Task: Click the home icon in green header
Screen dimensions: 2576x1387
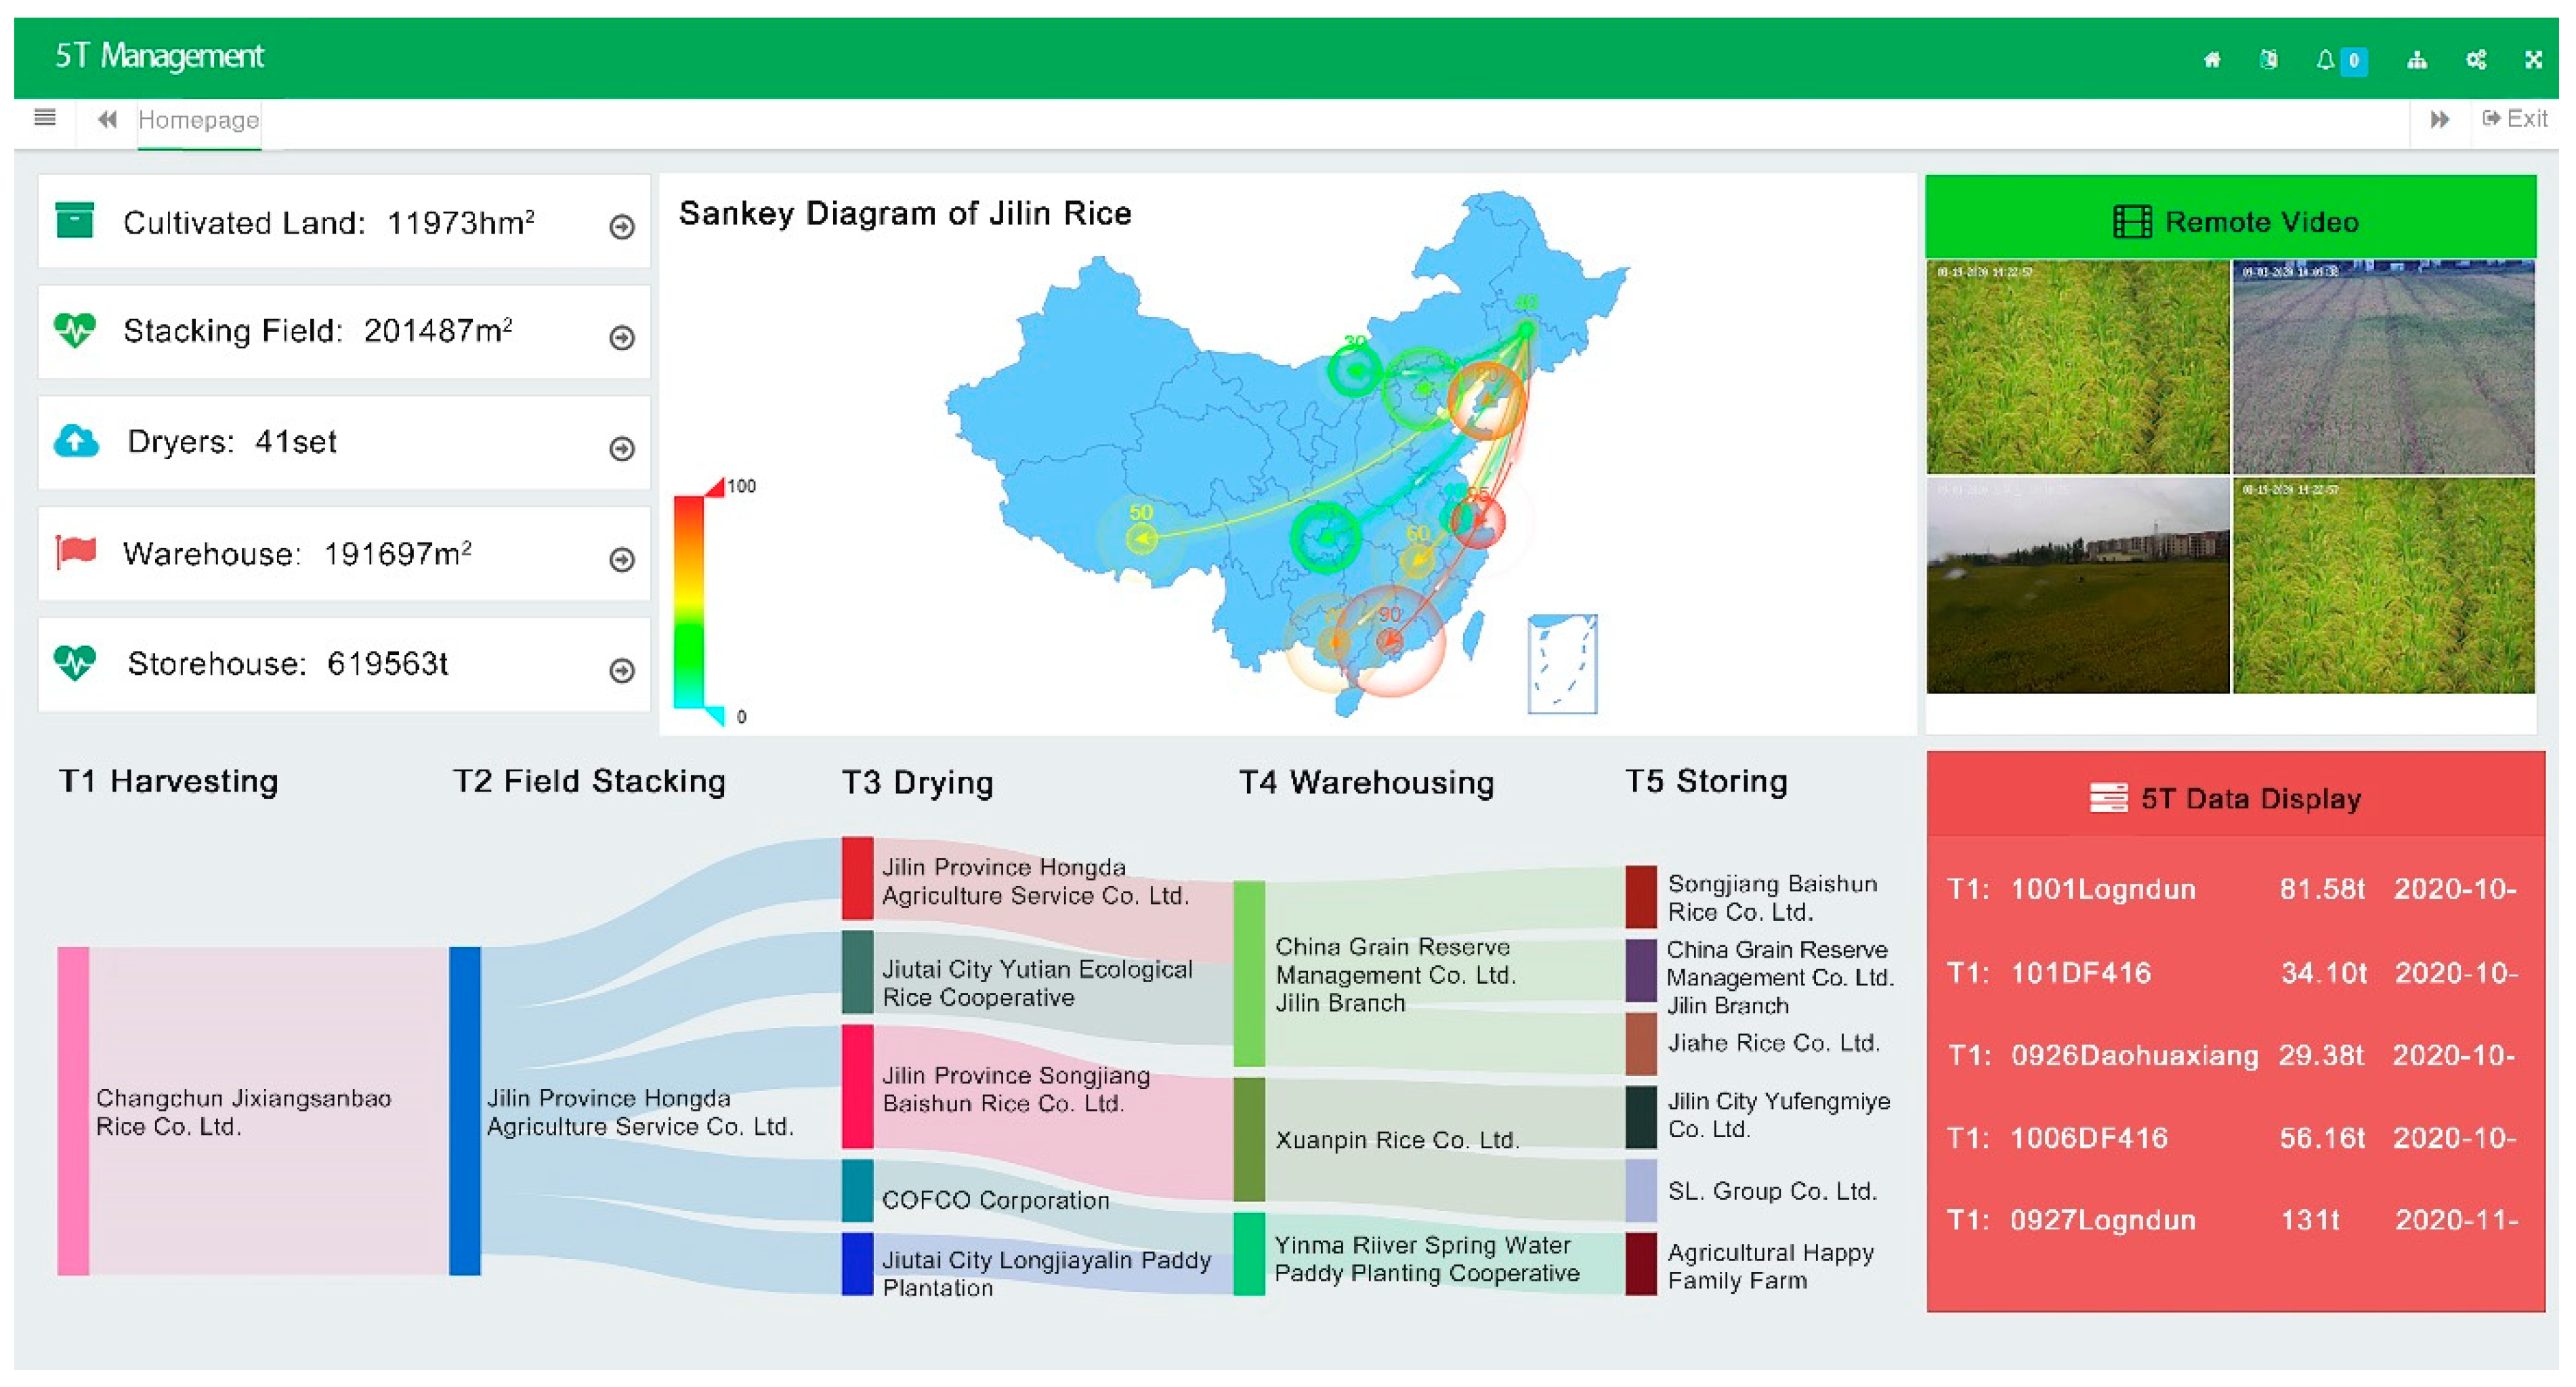Action: 2211,60
